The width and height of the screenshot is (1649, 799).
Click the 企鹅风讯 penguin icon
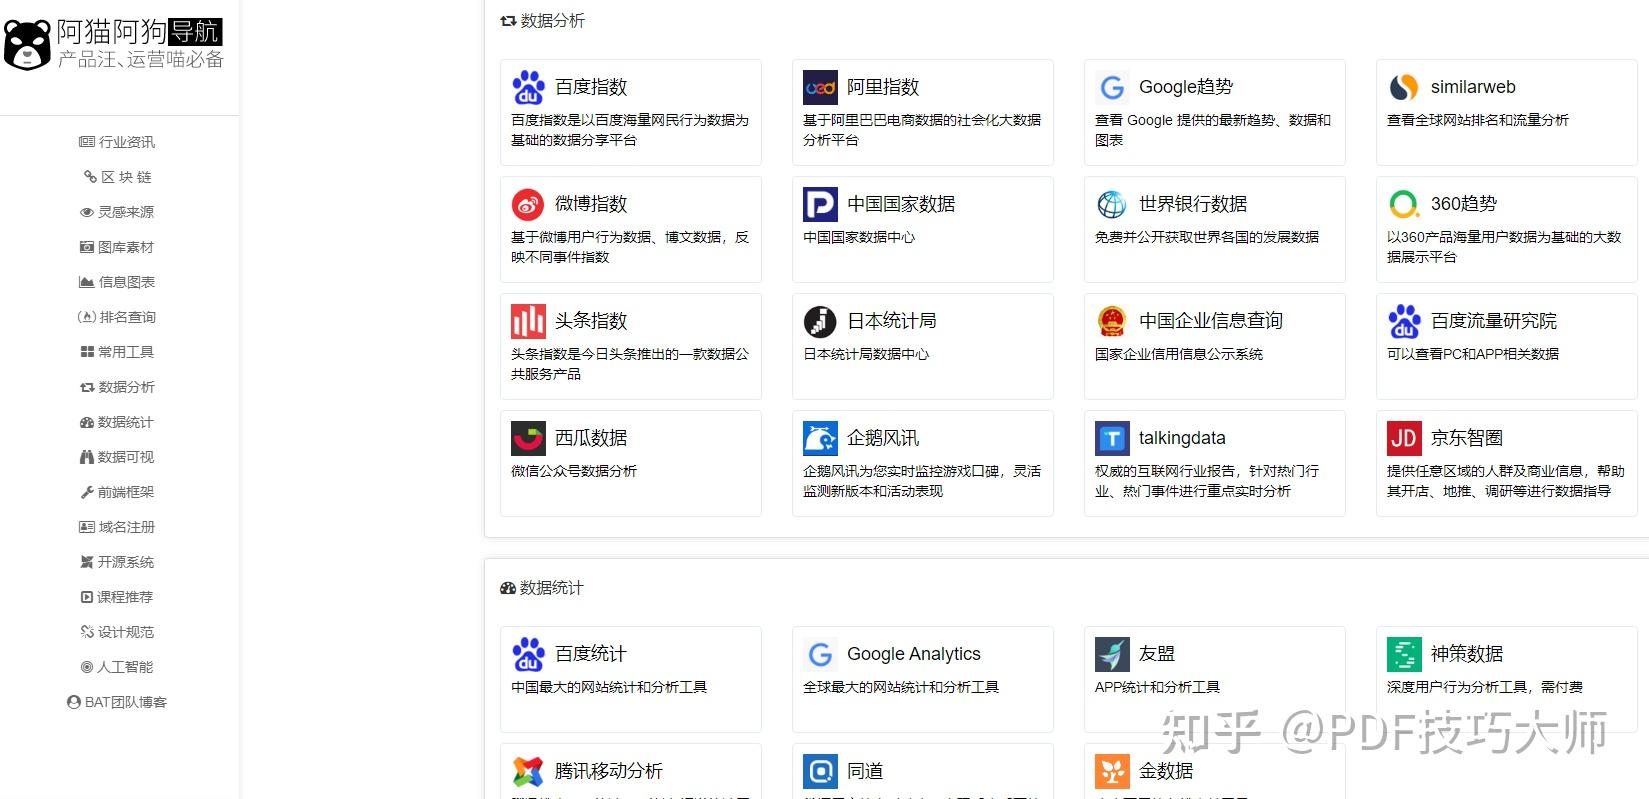(820, 439)
